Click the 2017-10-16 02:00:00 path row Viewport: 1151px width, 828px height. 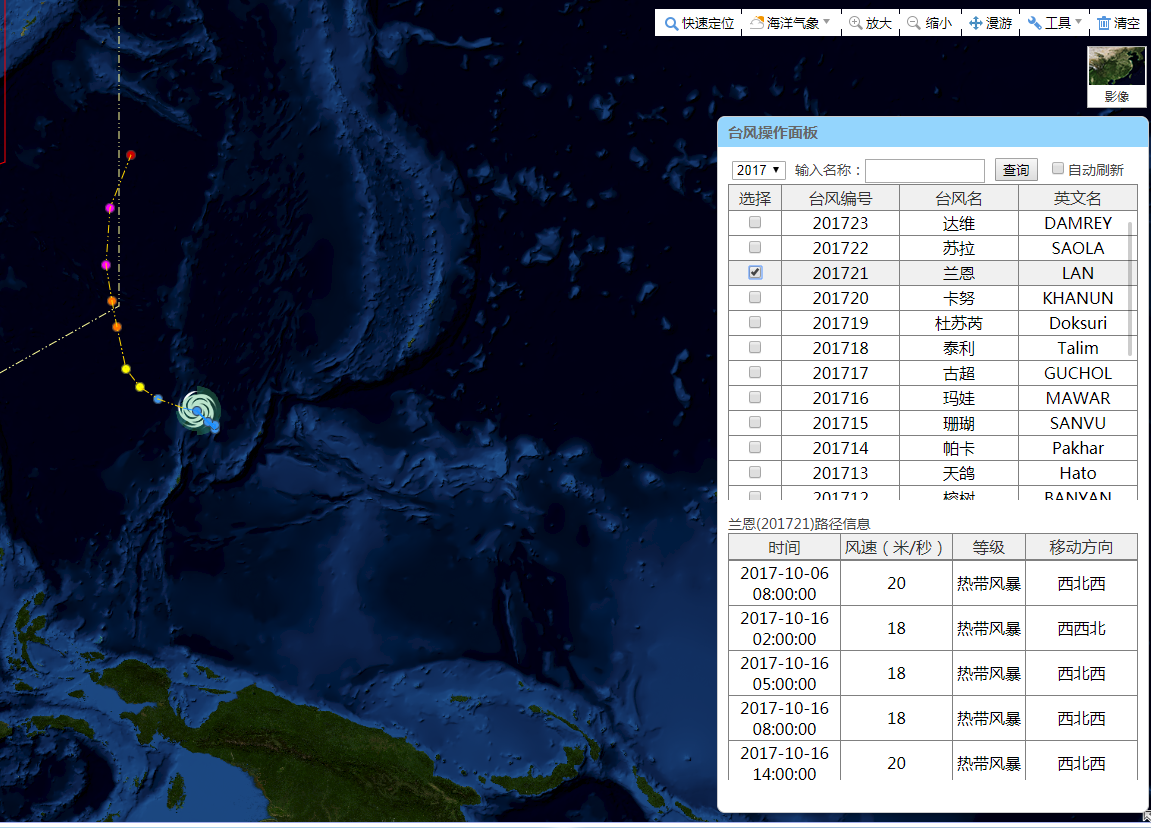click(932, 628)
